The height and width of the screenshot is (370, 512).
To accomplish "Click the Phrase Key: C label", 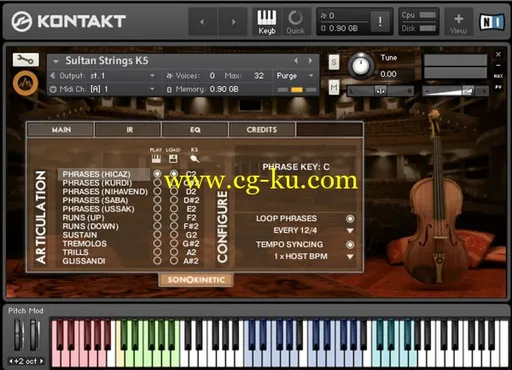I will pos(296,167).
